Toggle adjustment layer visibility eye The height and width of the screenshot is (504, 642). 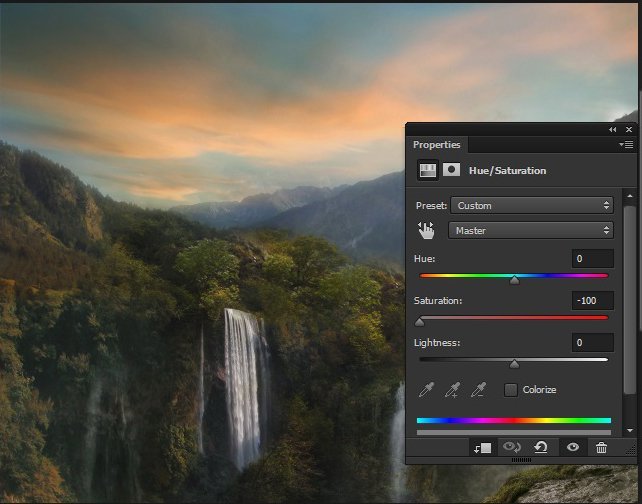571,448
